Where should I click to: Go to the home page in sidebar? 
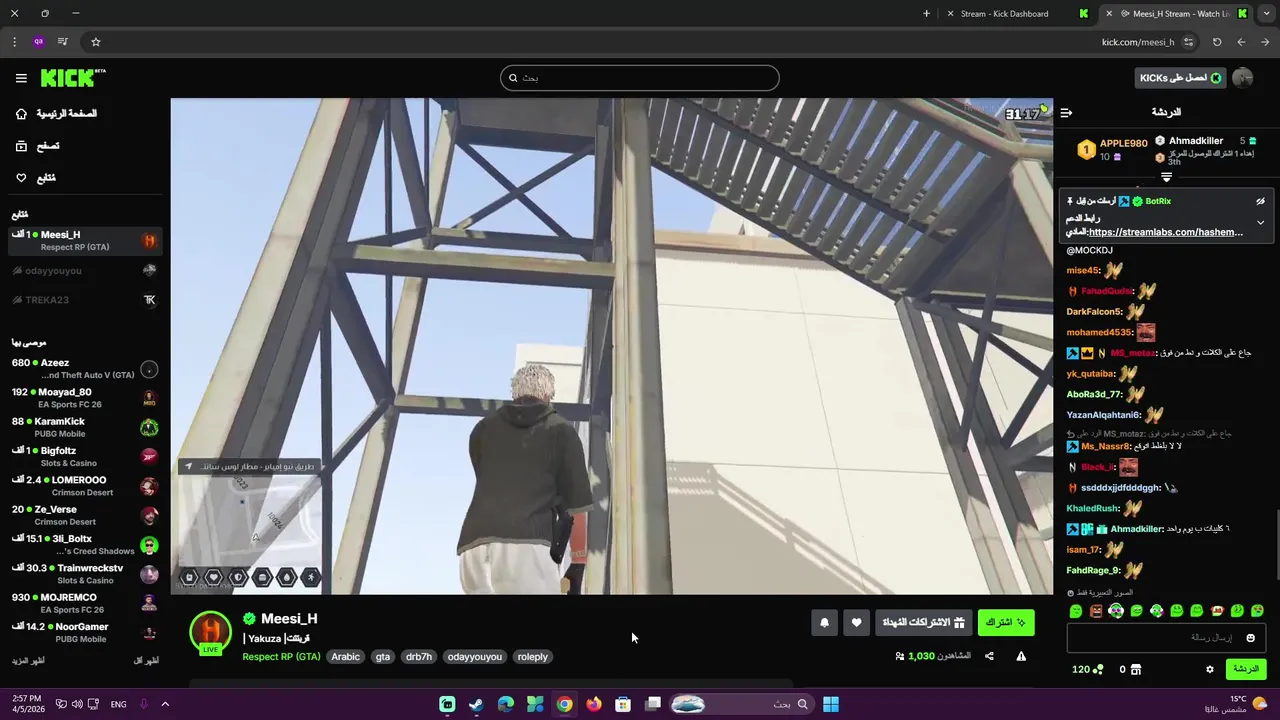click(x=56, y=114)
